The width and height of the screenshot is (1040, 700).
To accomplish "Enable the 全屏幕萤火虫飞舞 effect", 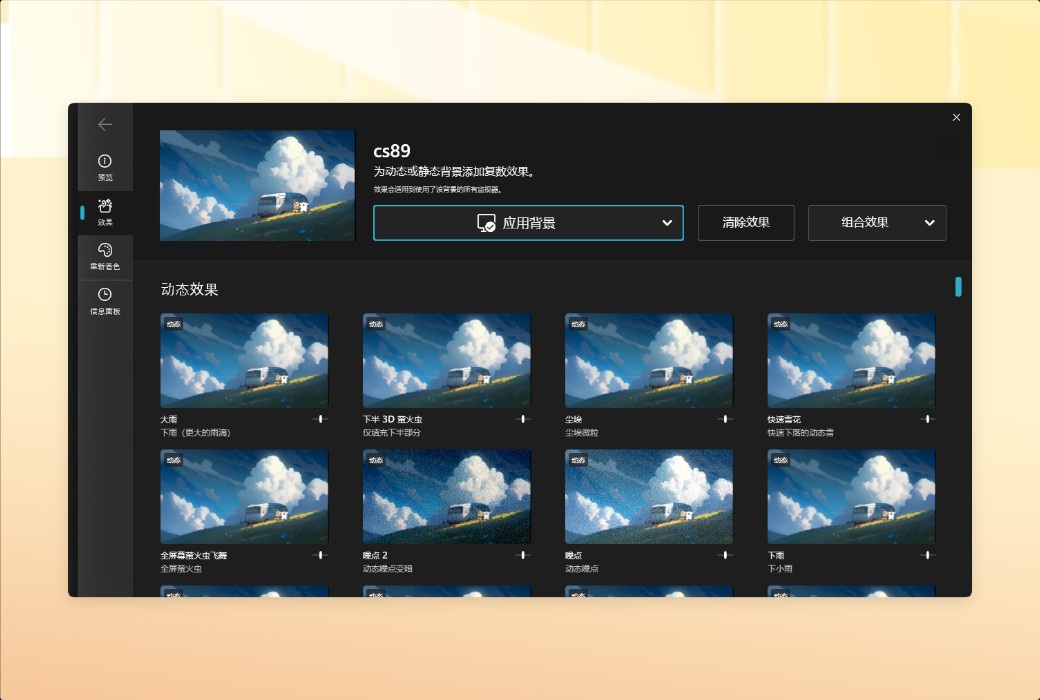I will (244, 497).
